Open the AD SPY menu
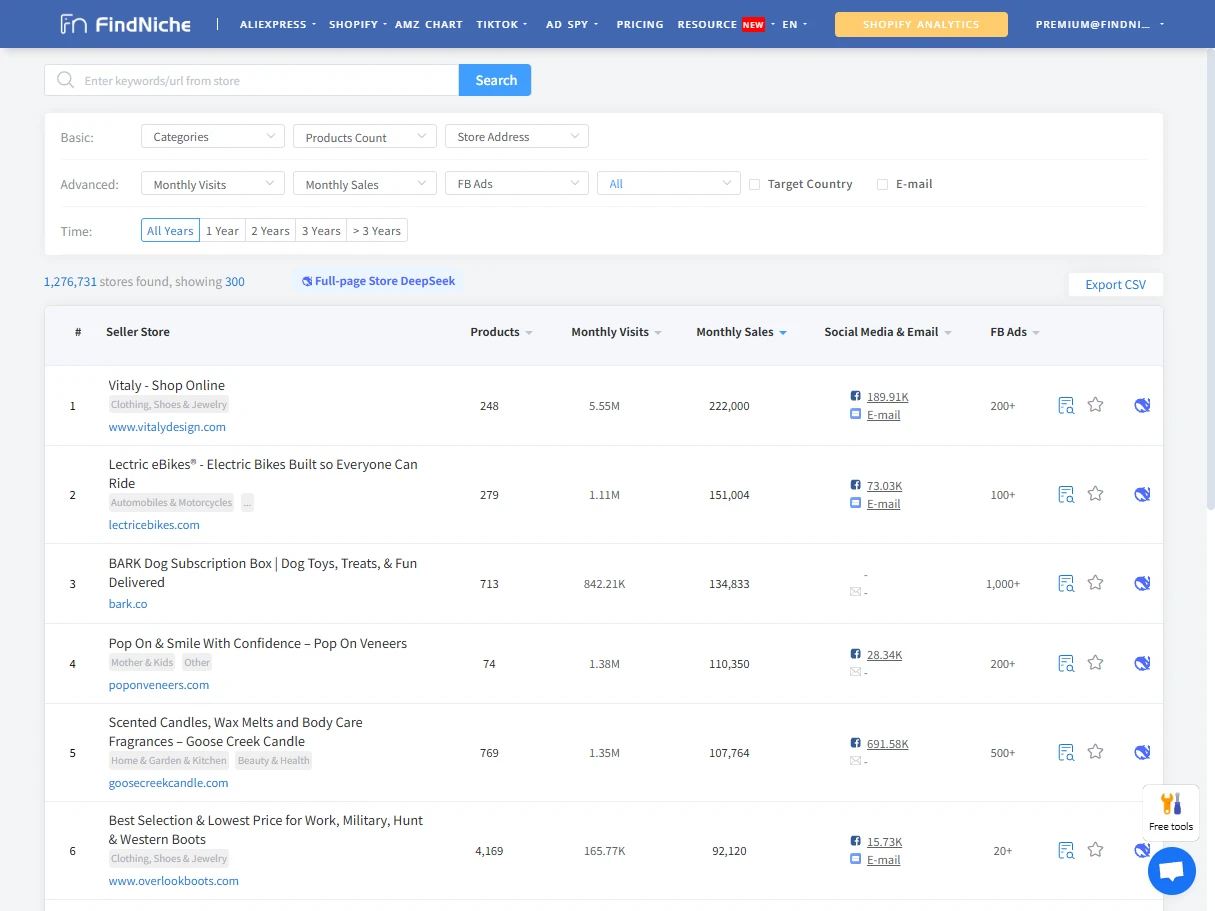 (x=573, y=24)
